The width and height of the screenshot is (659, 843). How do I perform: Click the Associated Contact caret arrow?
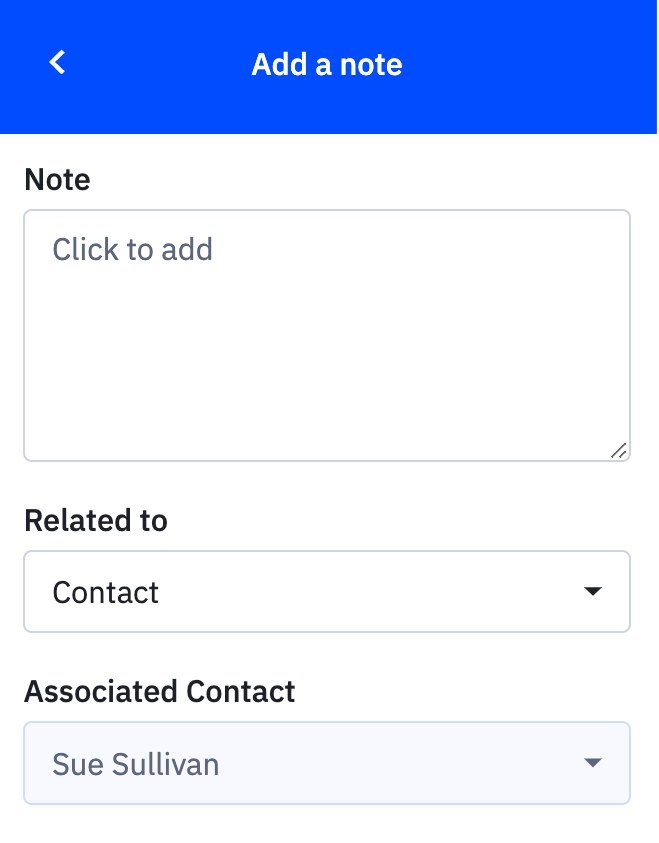[x=593, y=764]
